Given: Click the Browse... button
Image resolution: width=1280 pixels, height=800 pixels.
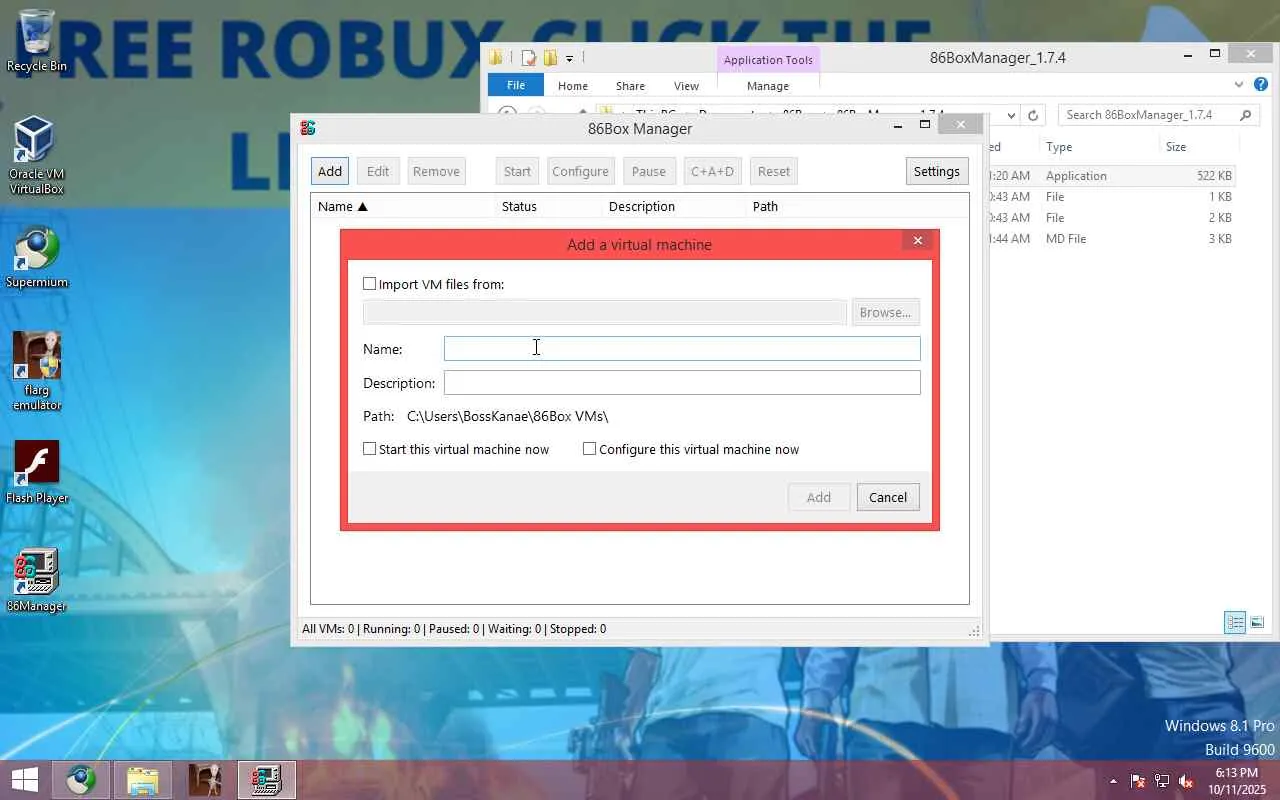Looking at the screenshot, I should (885, 312).
